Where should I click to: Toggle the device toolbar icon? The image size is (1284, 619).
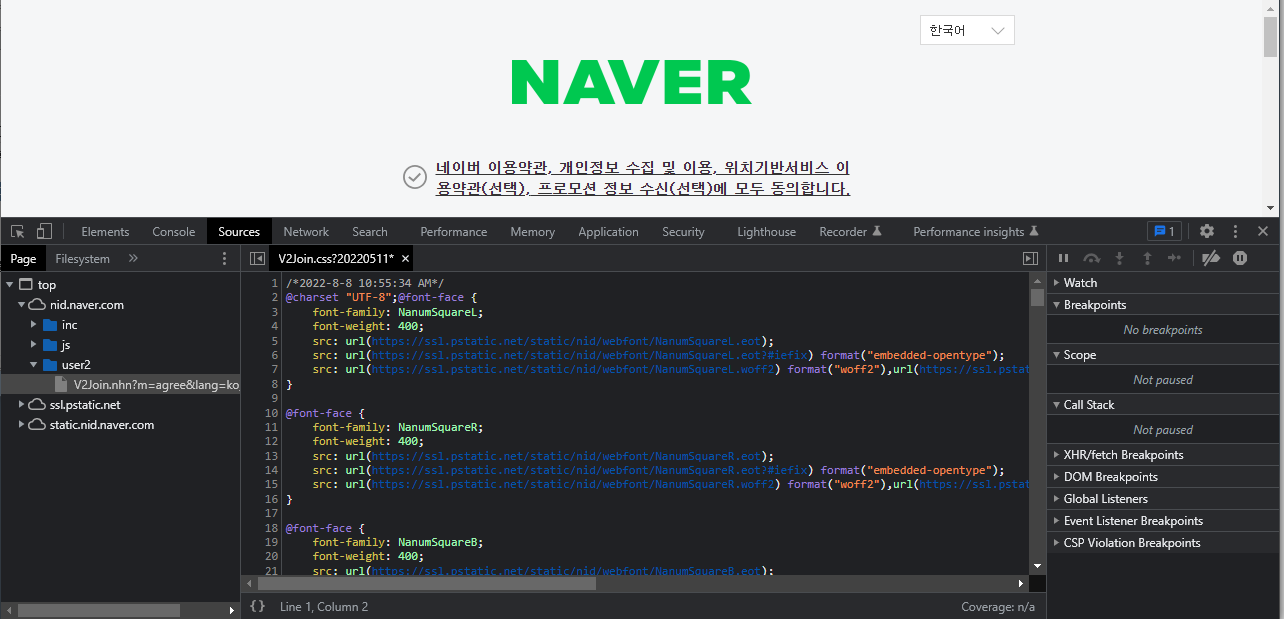click(44, 231)
